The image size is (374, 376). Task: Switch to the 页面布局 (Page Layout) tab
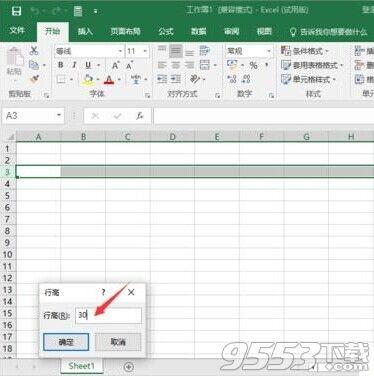pyautogui.click(x=125, y=31)
